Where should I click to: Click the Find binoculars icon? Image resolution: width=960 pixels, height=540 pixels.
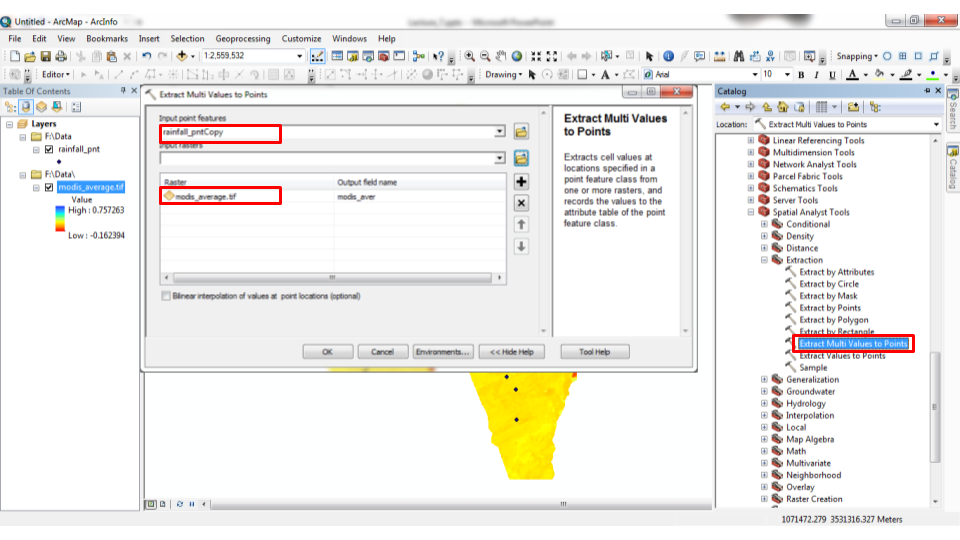coord(739,56)
